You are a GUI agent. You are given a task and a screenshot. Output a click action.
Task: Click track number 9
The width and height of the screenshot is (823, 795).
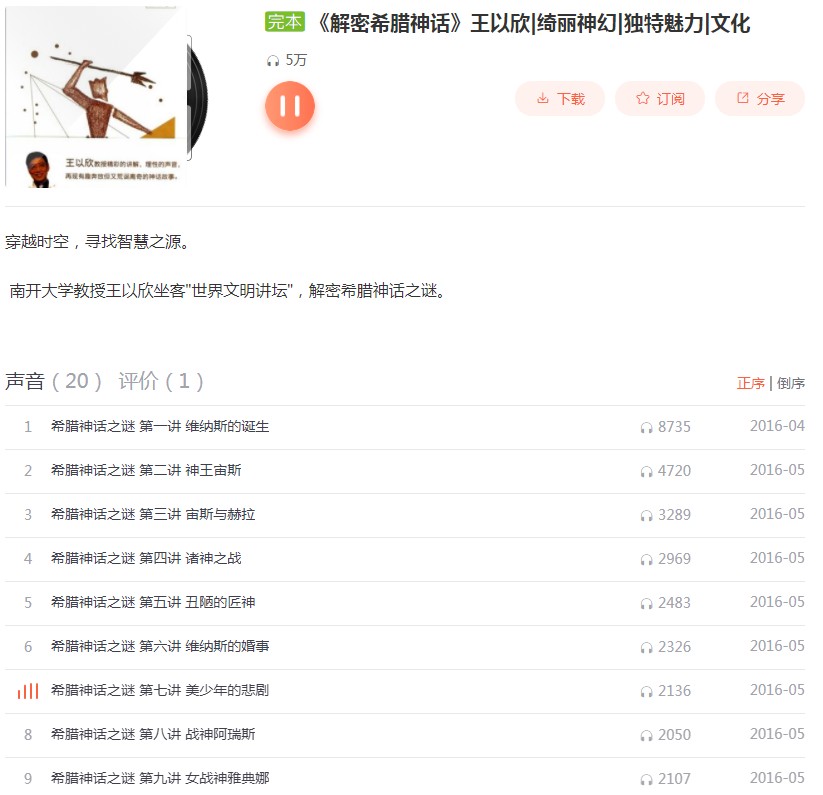click(28, 779)
